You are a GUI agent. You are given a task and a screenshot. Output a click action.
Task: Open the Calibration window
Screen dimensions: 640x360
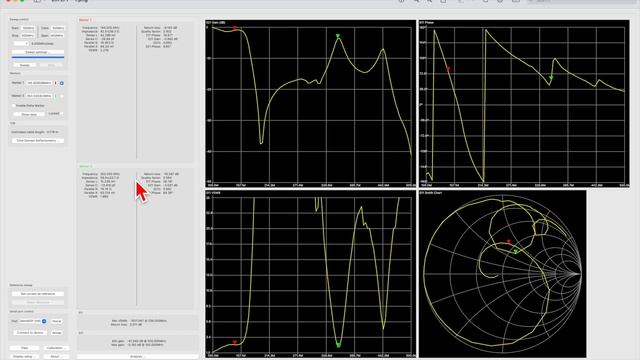[x=55, y=348]
